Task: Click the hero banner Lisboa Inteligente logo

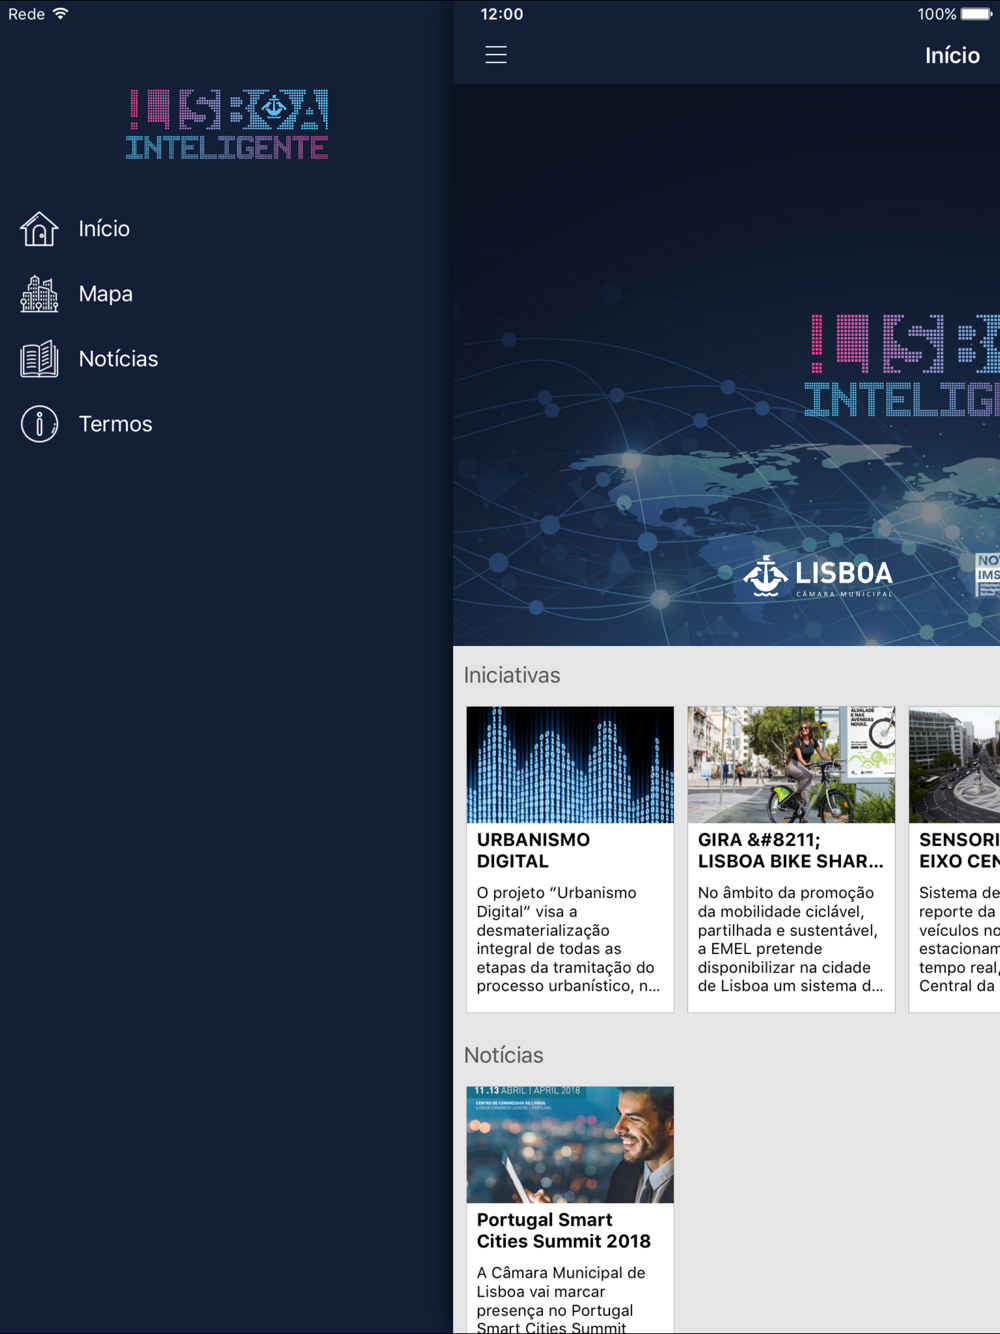Action: [904, 366]
